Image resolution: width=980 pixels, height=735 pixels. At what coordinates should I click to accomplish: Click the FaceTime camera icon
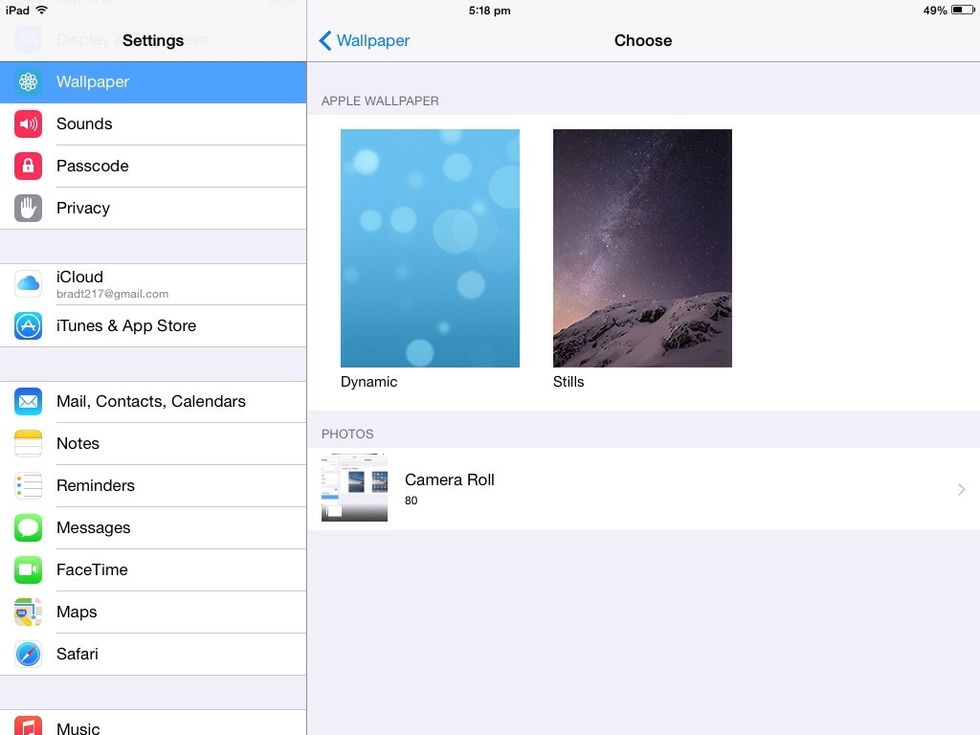coord(28,569)
